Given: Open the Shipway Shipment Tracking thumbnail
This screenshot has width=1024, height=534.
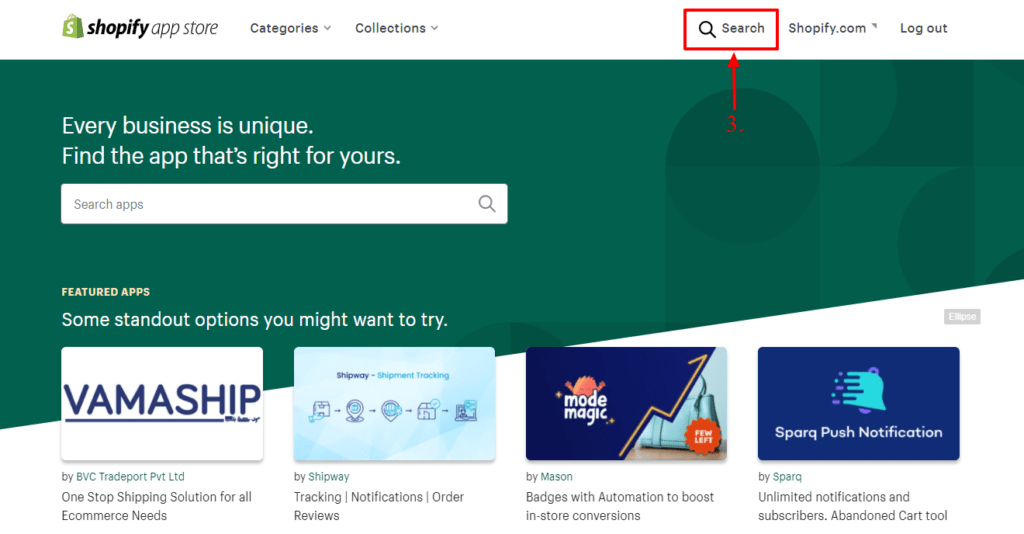Looking at the screenshot, I should [394, 403].
